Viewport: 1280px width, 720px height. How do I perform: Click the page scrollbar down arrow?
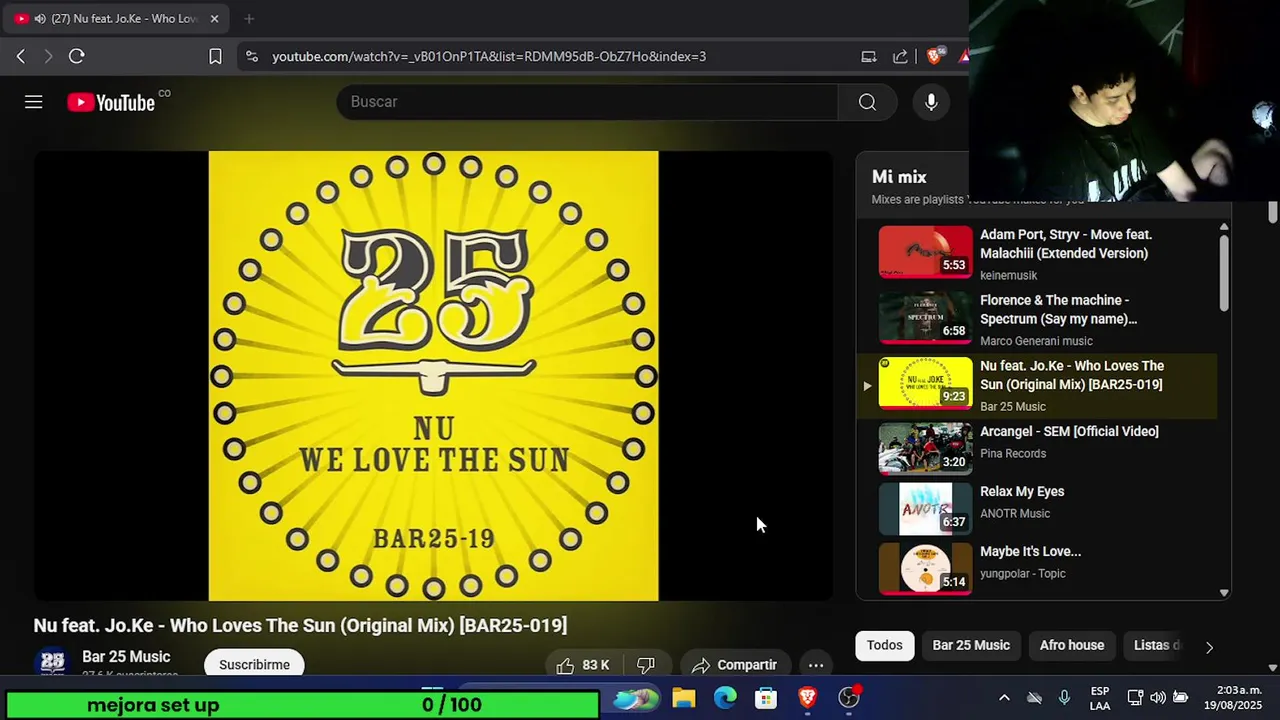[1272, 667]
